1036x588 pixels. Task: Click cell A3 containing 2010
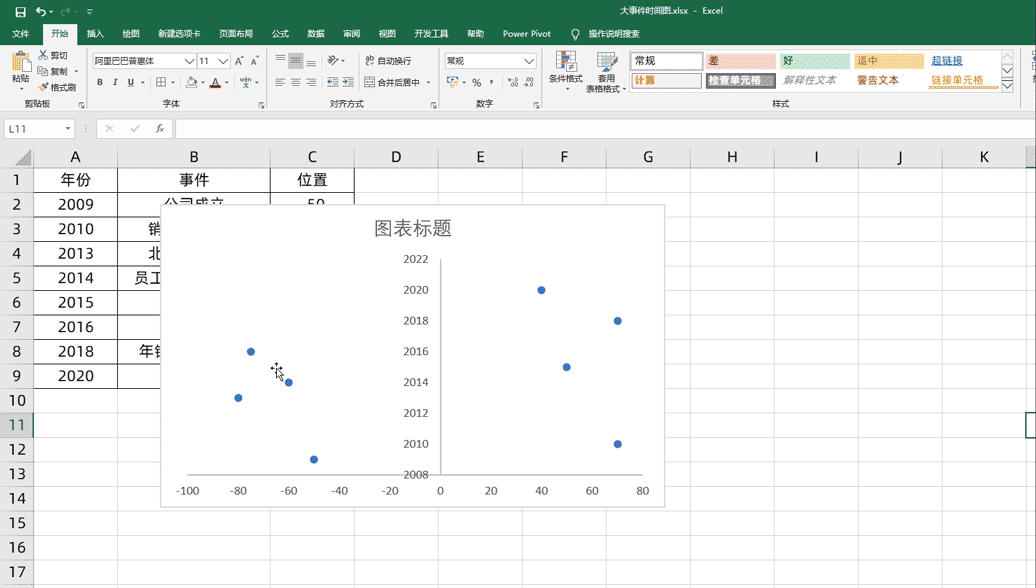pos(75,229)
